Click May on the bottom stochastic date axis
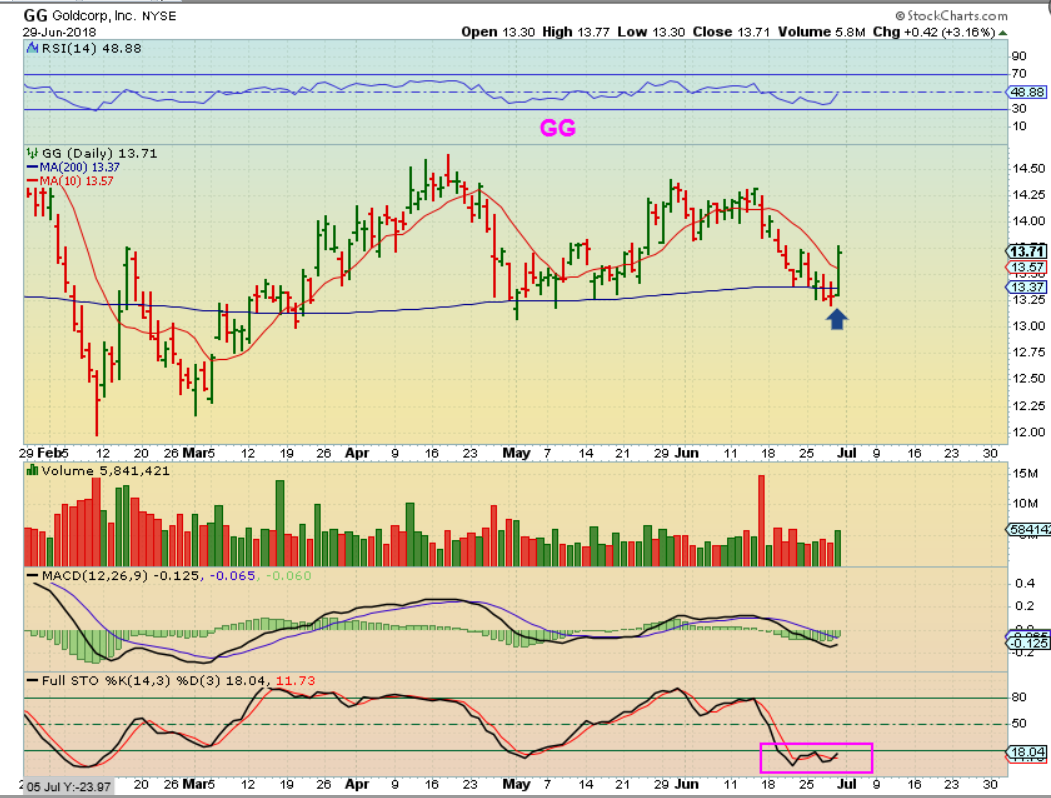1051x798 pixels. 516,784
